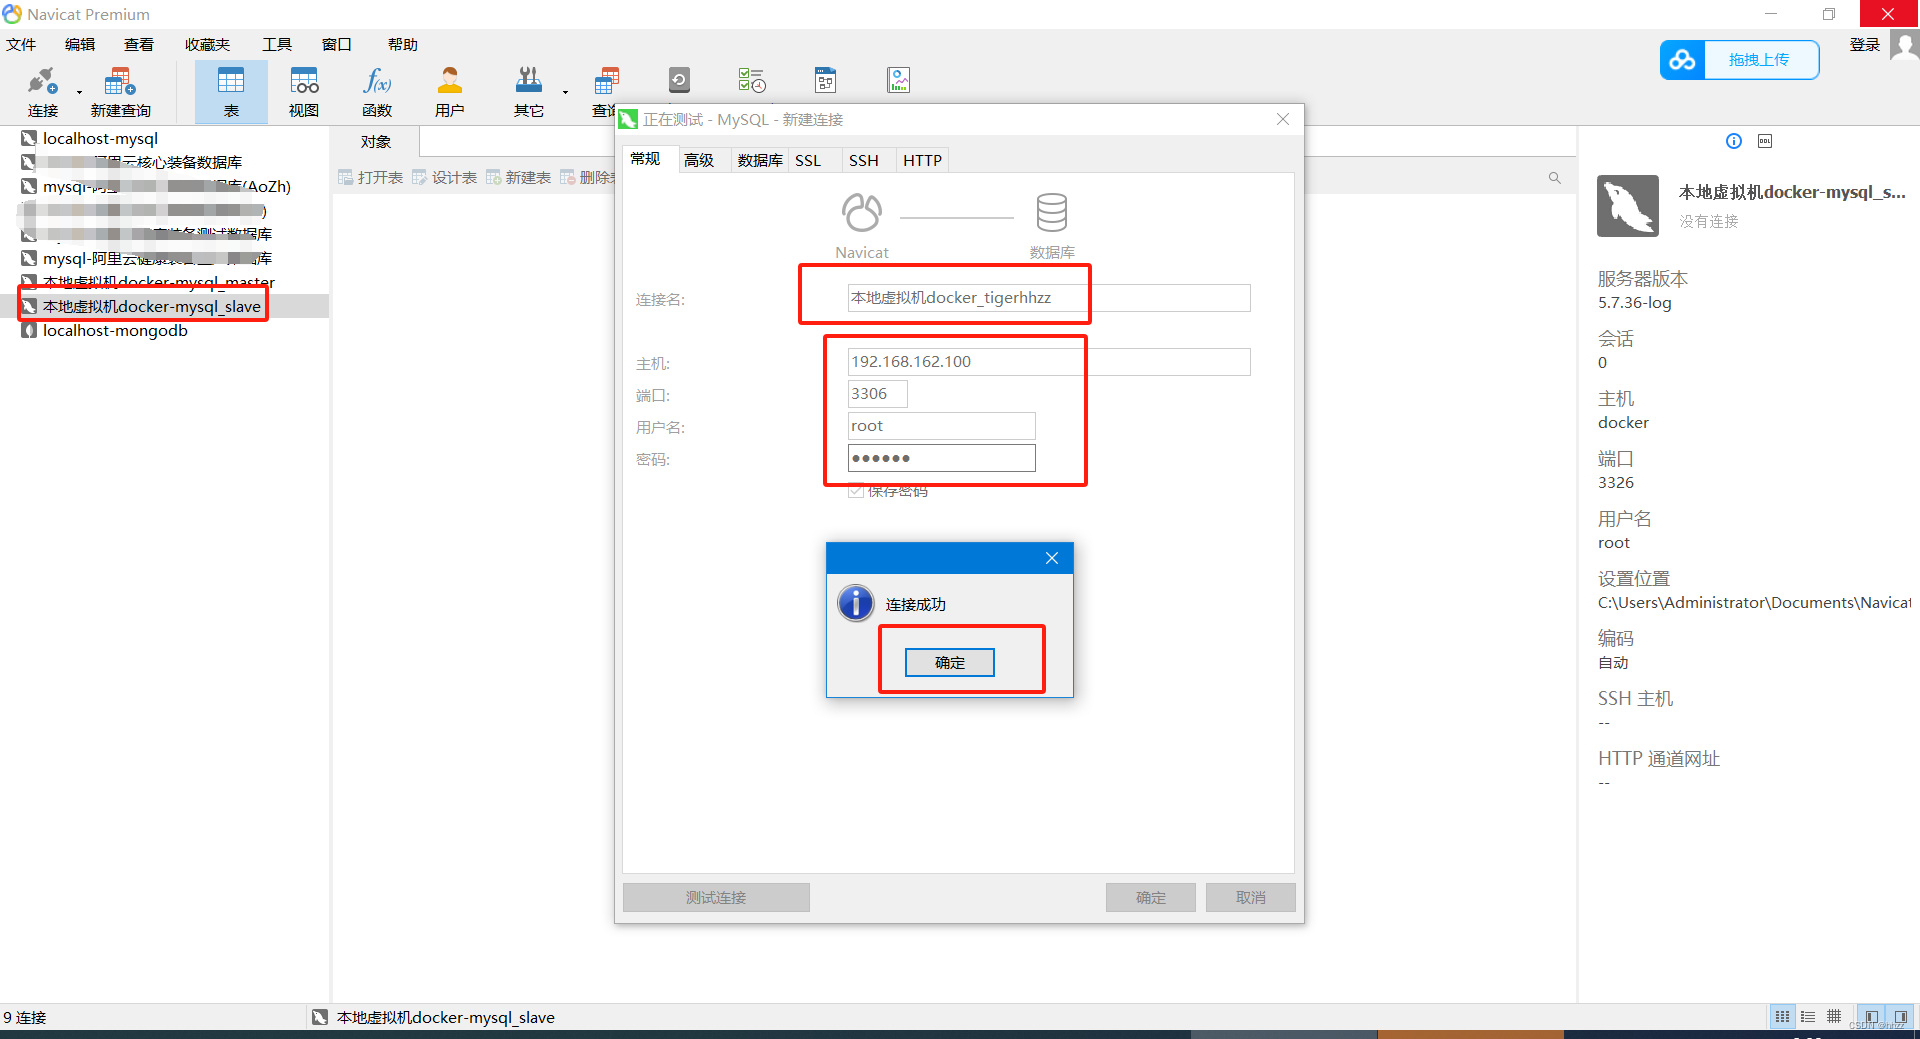Screen dimensions: 1920x1039
Task: Switch to detail grid view in status bar
Action: click(1834, 1016)
